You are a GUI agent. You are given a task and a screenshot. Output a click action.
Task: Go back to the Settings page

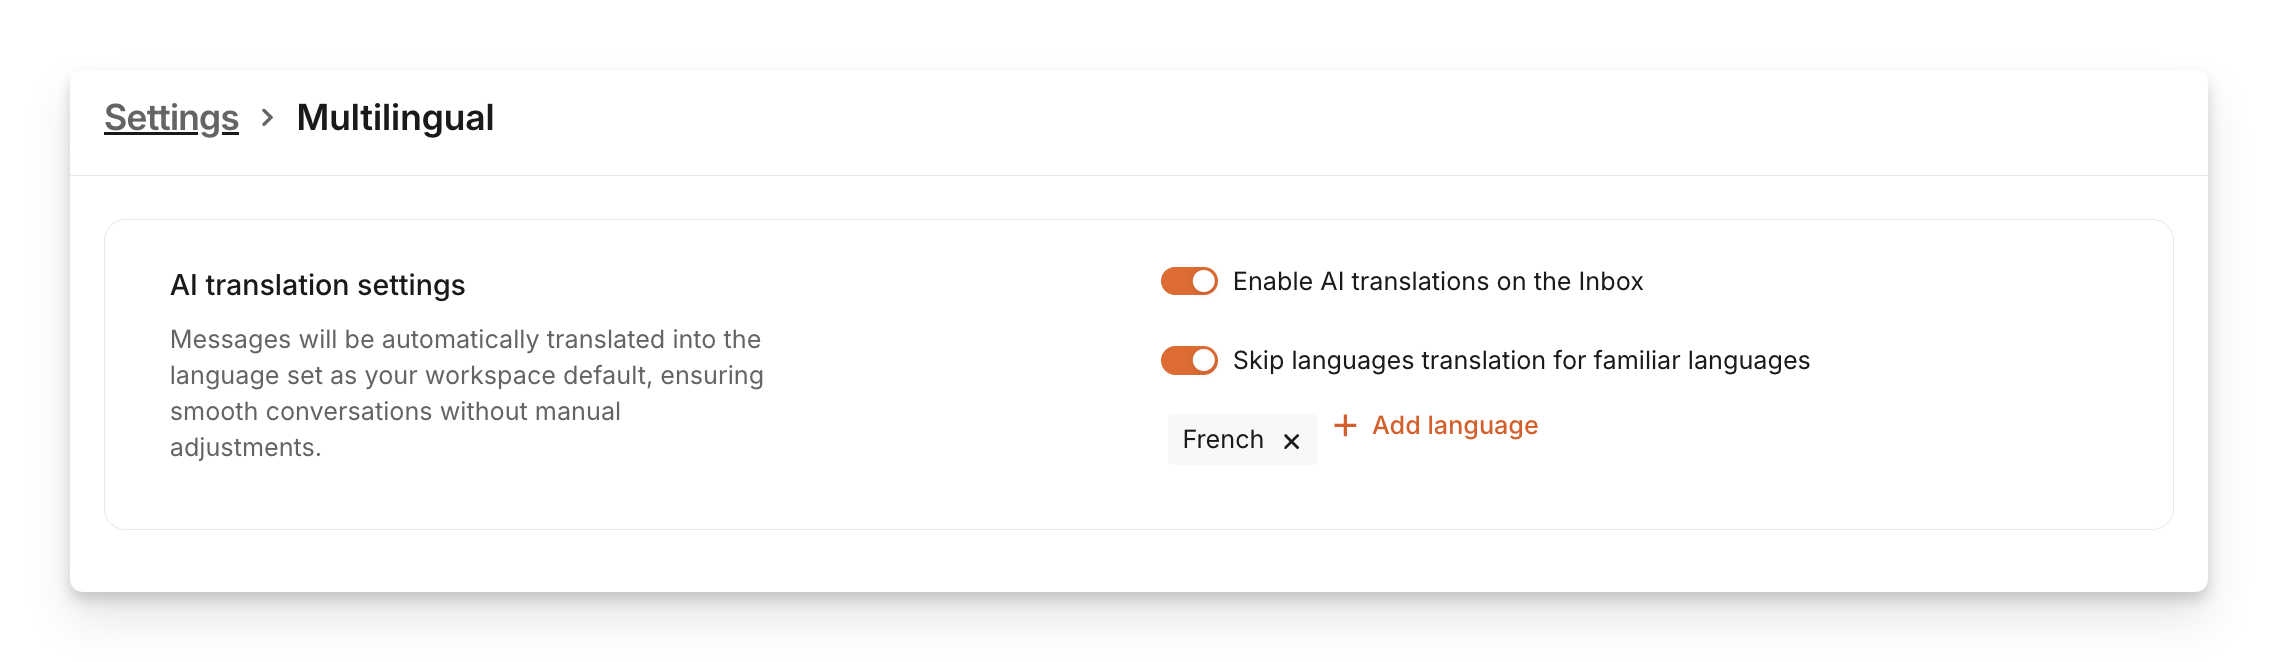tap(171, 118)
